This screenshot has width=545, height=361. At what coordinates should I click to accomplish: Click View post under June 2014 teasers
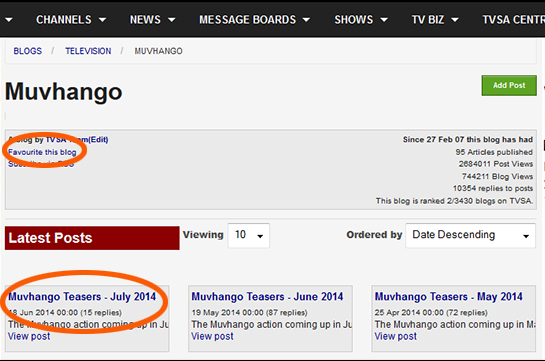(212, 336)
